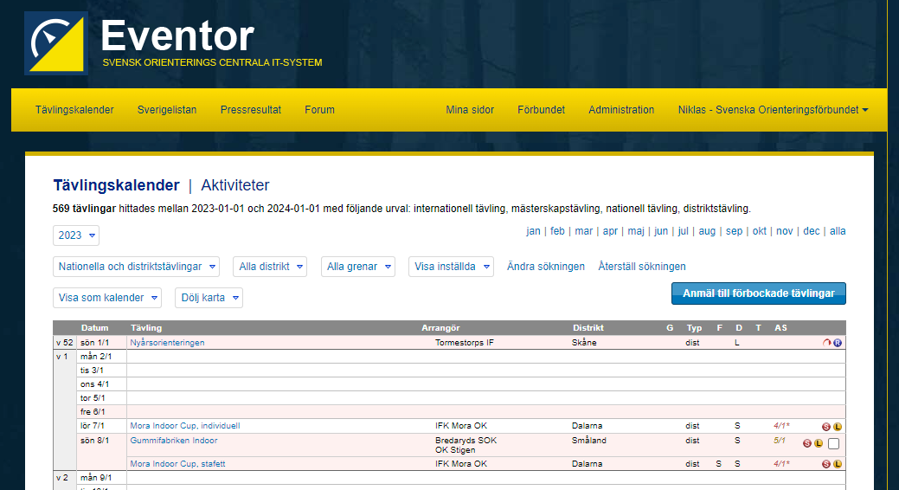
Task: Filter by month jan
Action: (x=533, y=231)
